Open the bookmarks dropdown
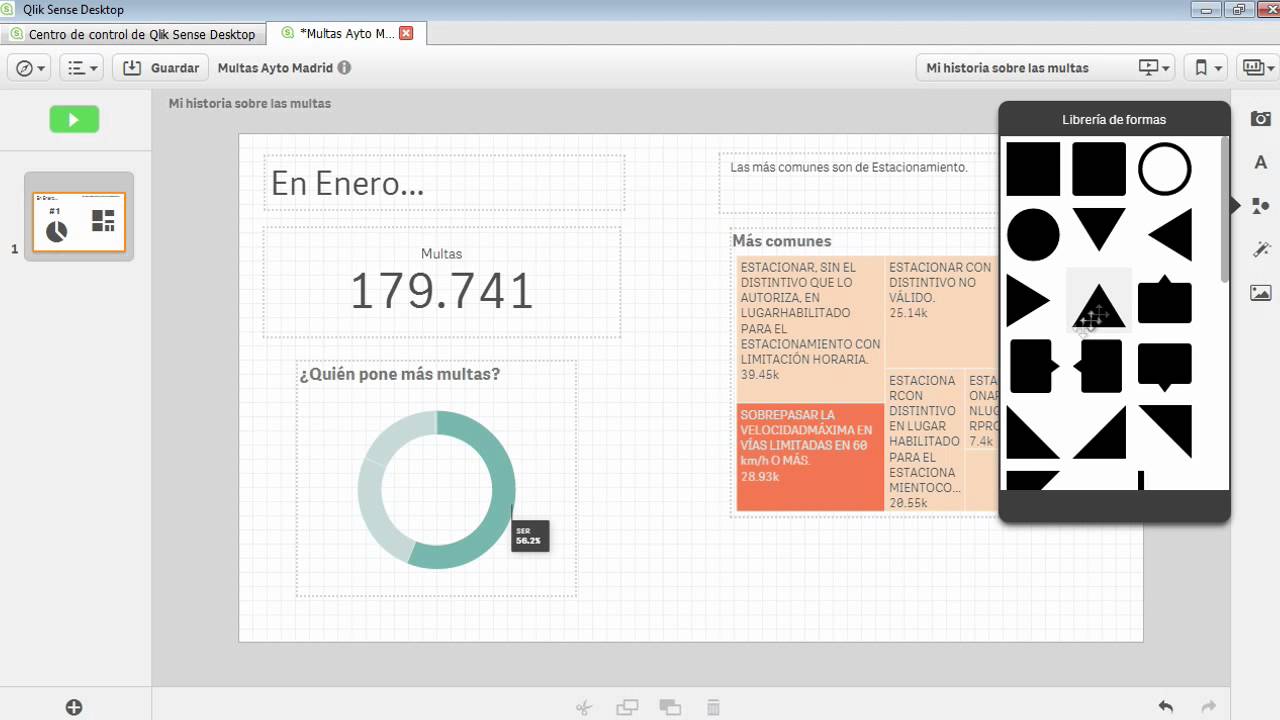 pyautogui.click(x=1208, y=68)
